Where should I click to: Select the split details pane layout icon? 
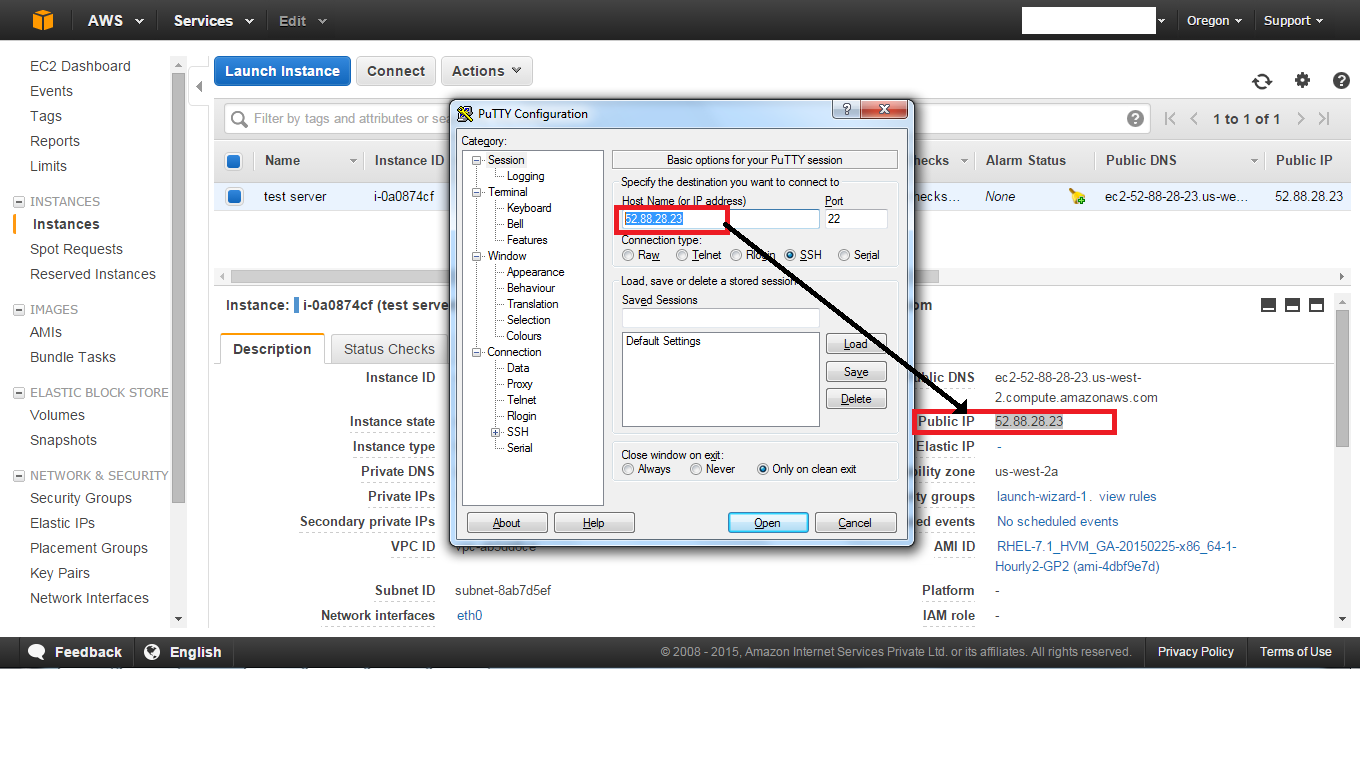tap(1292, 305)
